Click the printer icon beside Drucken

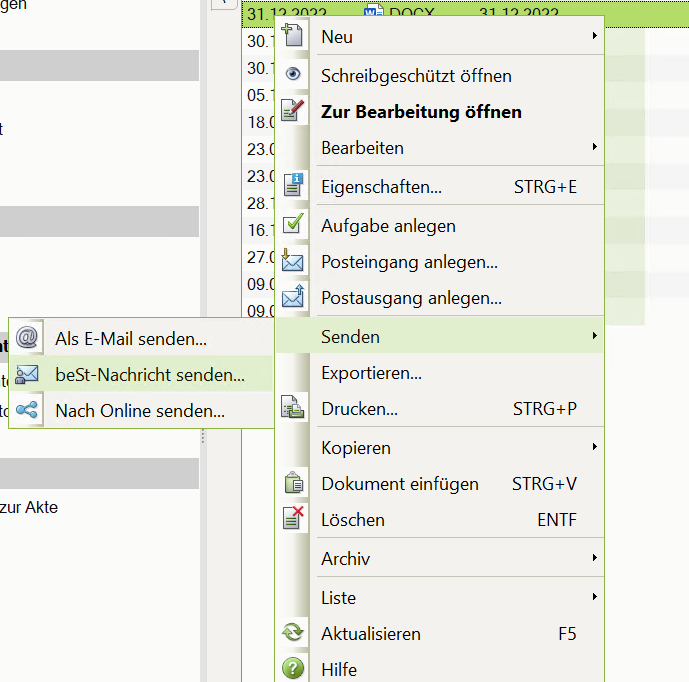[293, 407]
